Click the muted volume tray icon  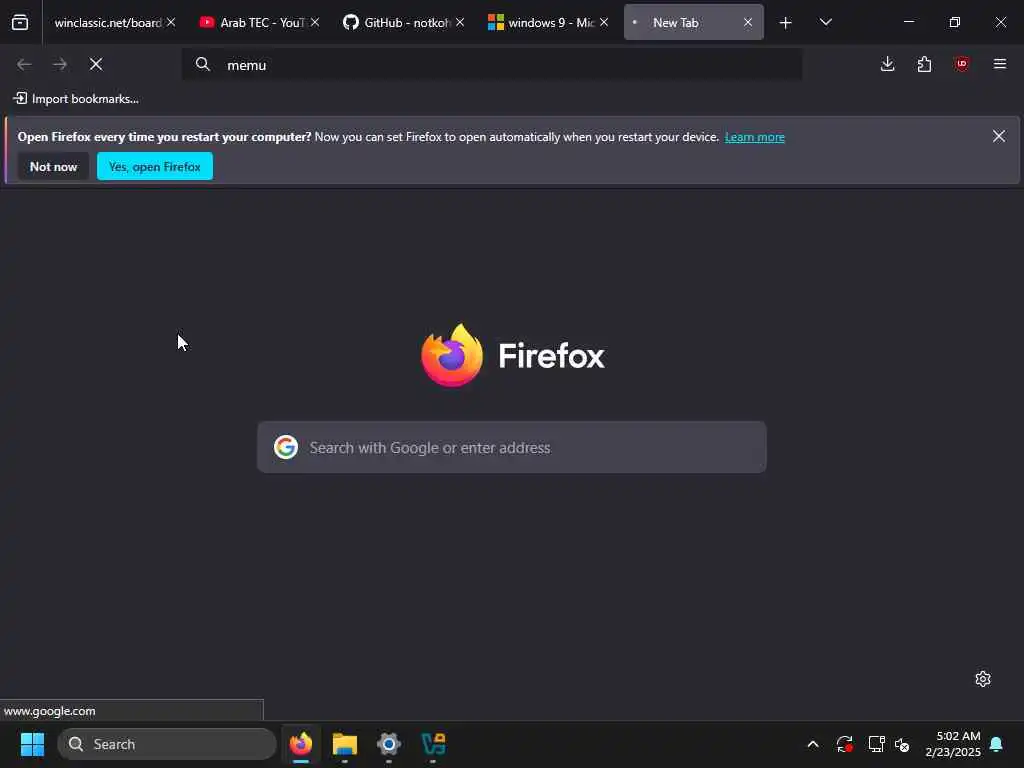903,744
